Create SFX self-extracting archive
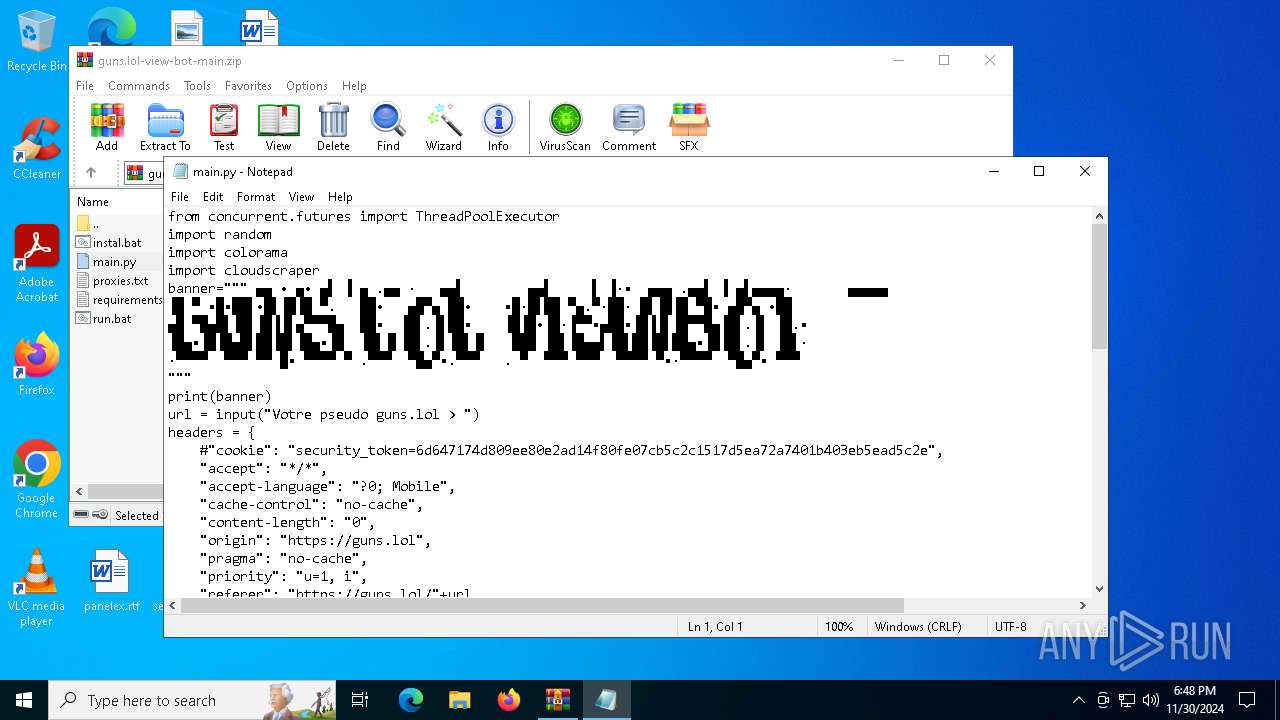Image resolution: width=1280 pixels, height=720 pixels. [x=689, y=127]
